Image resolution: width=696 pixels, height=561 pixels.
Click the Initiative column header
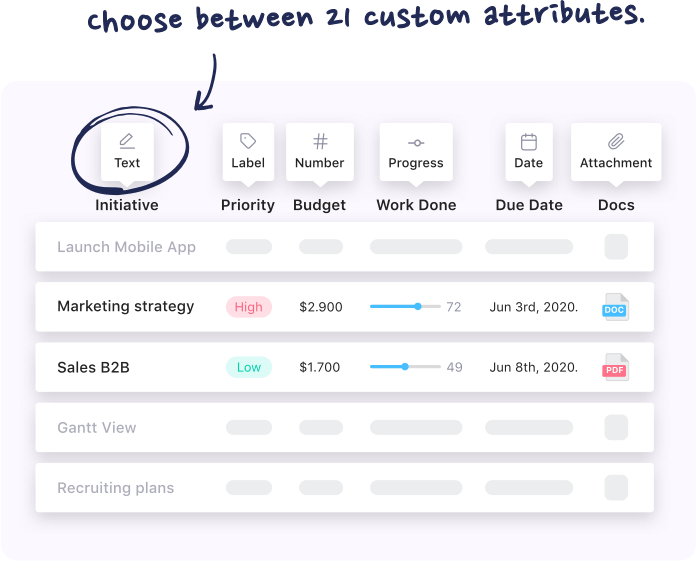tap(127, 205)
